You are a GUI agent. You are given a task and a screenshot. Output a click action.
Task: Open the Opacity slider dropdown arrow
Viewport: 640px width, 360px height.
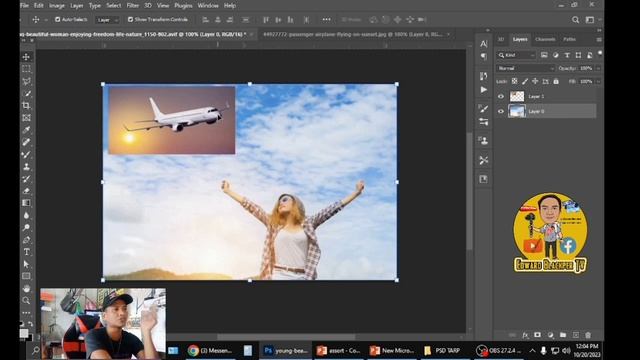598,68
